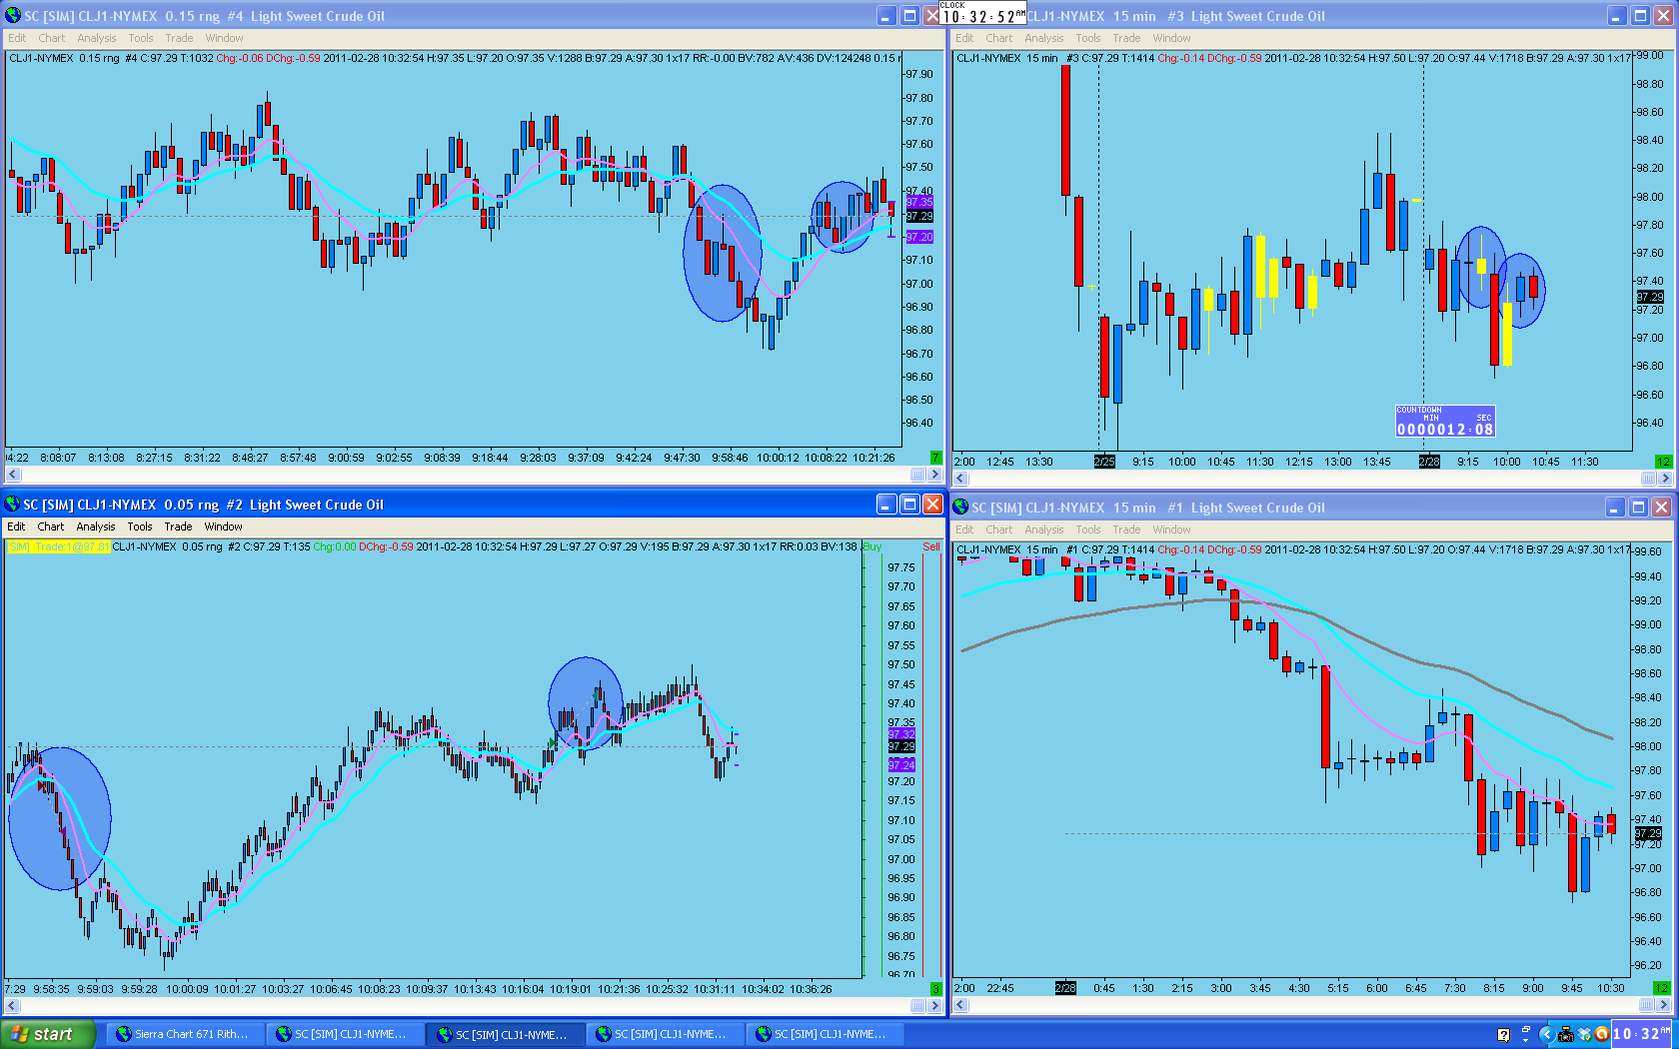1679x1049 pixels.
Task: Click the 2/25 date marker on the #3 chart
Action: pyautogui.click(x=1104, y=461)
